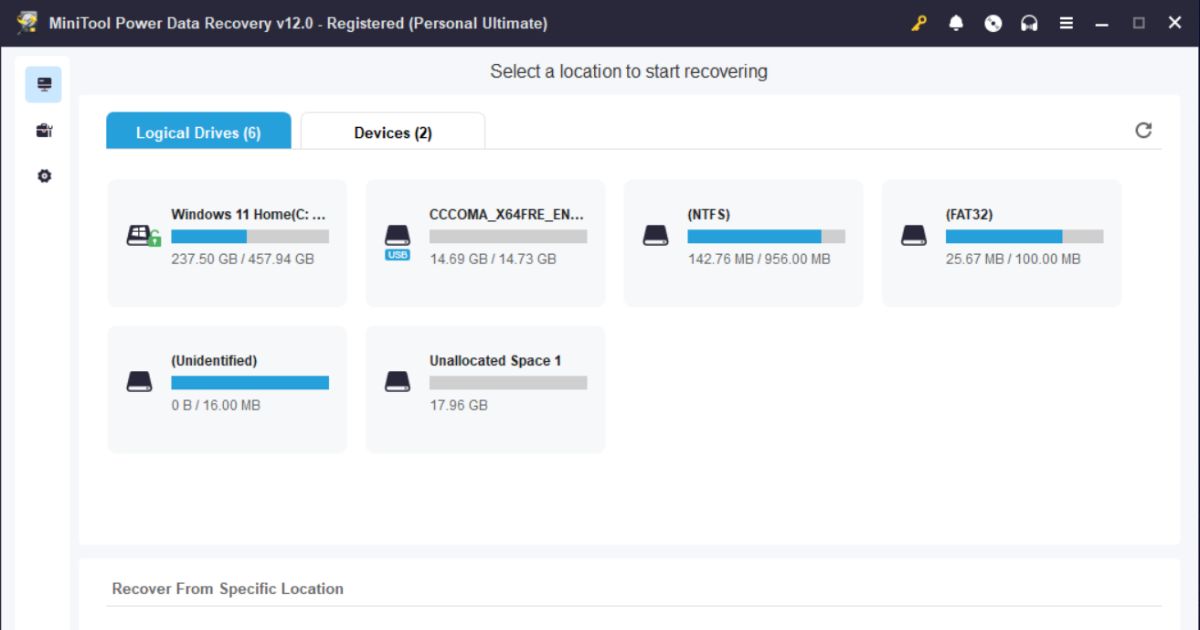Select the Windows 11 Home(C:) drive name
This screenshot has width=1200, height=630.
[x=248, y=214]
